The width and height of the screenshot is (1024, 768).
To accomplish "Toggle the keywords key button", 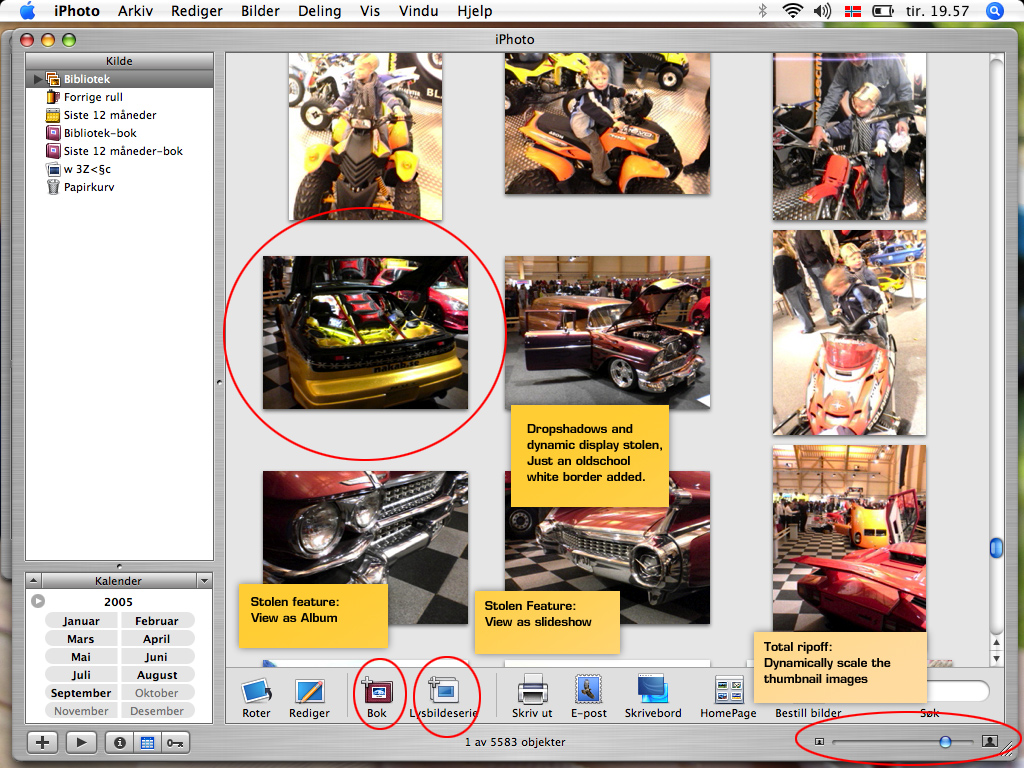I will 175,743.
